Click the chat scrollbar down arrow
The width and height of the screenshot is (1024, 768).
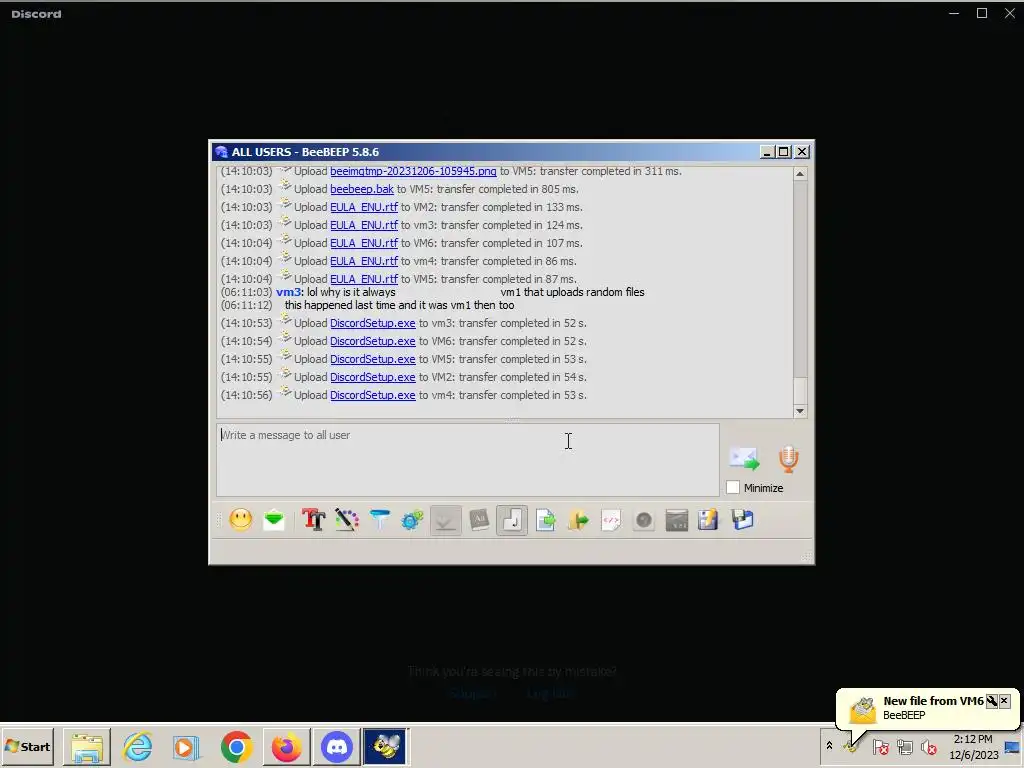799,411
